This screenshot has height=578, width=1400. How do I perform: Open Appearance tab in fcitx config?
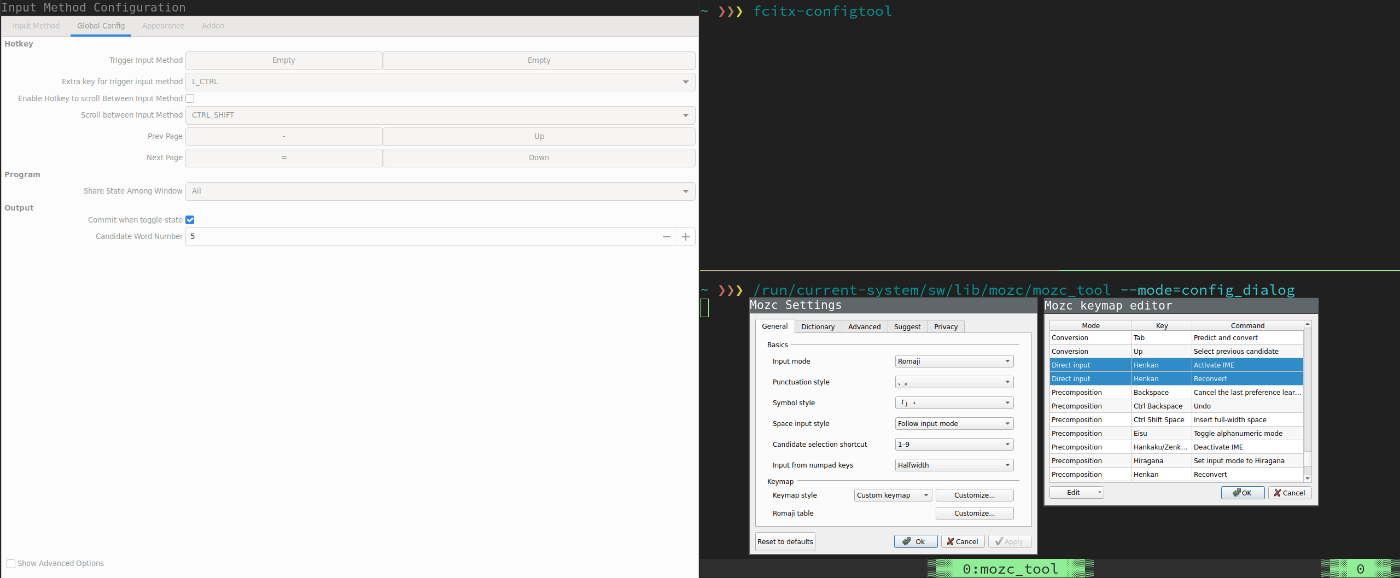[163, 26]
